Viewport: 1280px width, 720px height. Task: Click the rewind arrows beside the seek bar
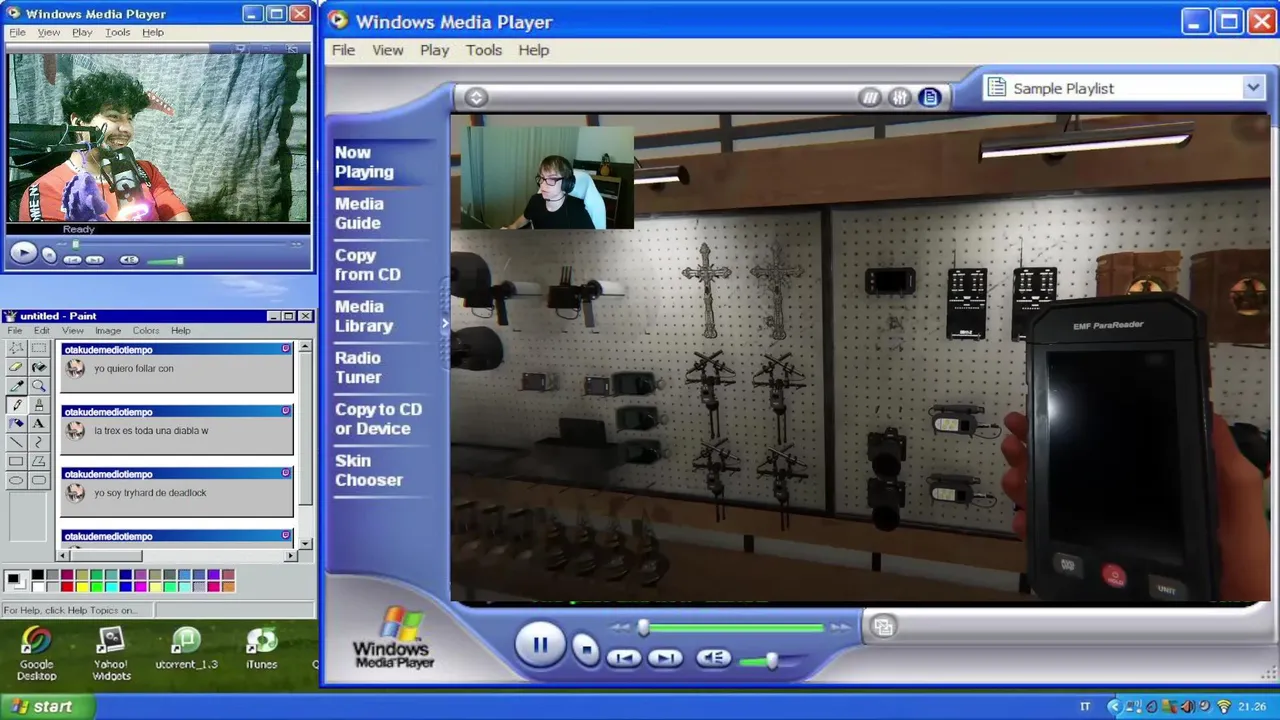[x=620, y=628]
